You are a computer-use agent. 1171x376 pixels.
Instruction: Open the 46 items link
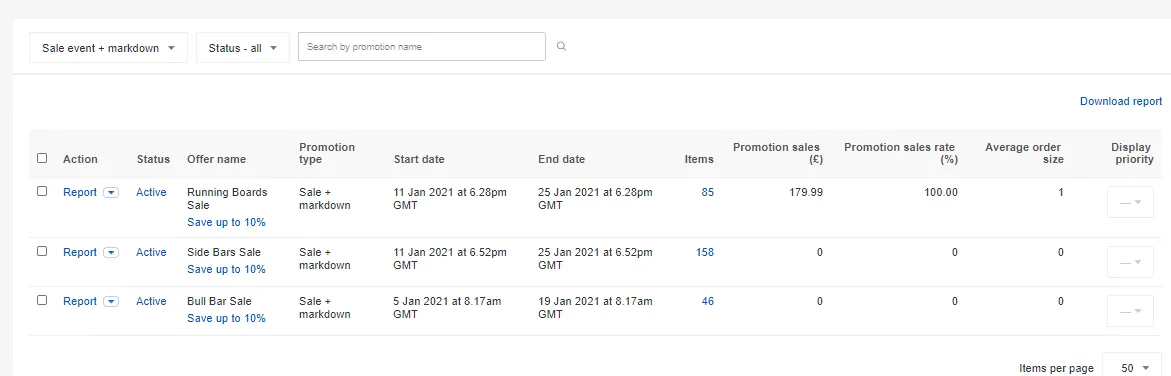[x=707, y=301]
